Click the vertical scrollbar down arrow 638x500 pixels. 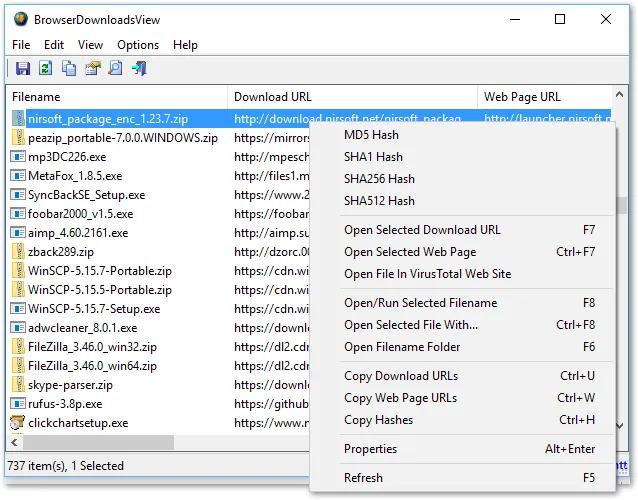click(620, 426)
